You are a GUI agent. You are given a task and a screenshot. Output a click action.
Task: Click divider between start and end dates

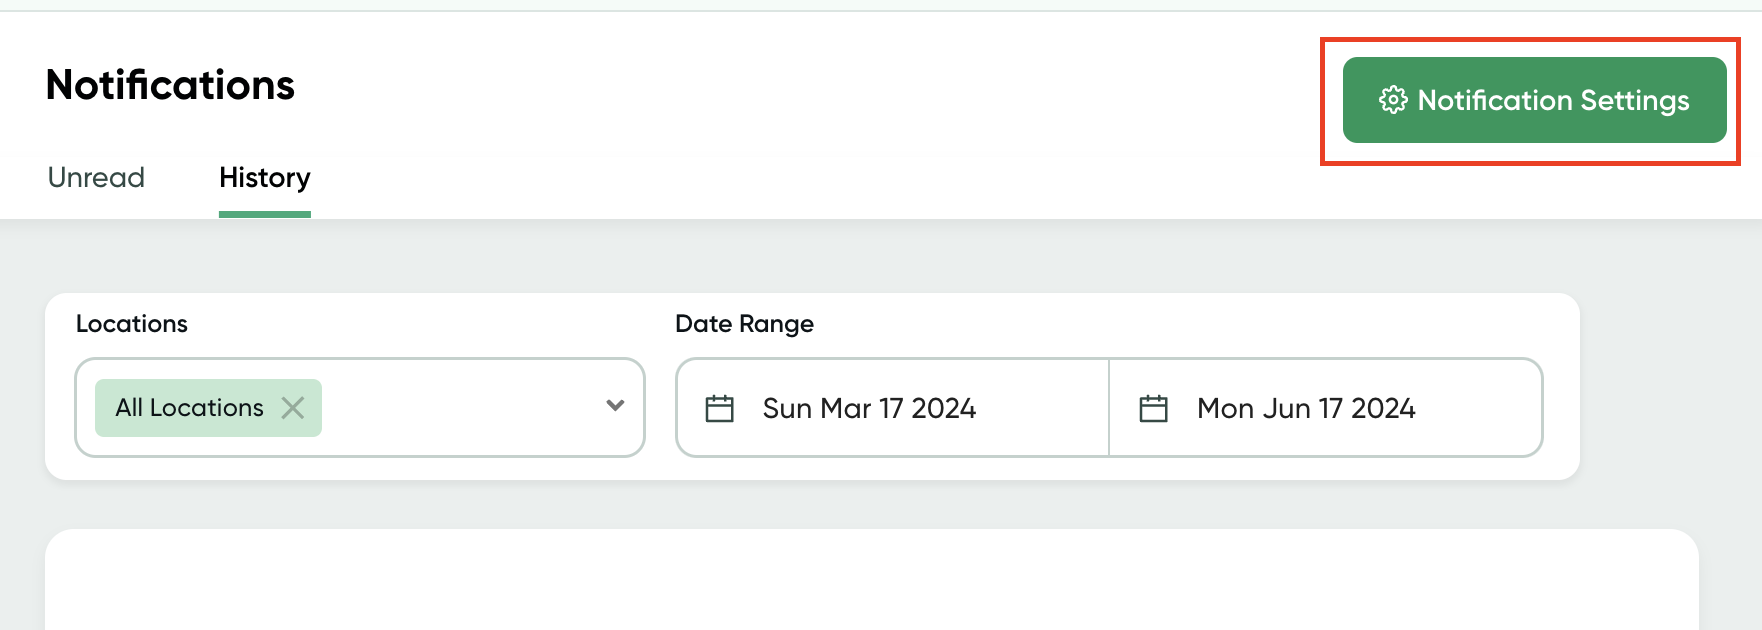click(1109, 408)
